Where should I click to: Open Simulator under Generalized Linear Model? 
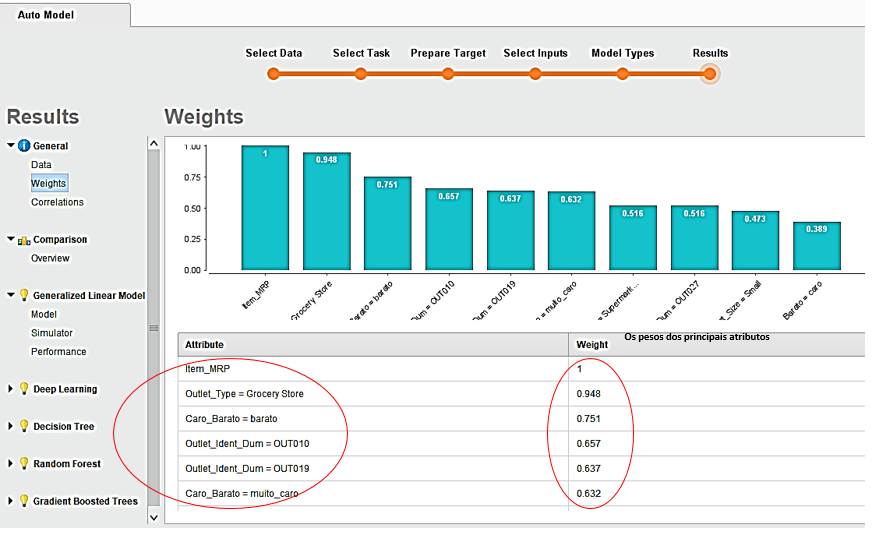52,333
